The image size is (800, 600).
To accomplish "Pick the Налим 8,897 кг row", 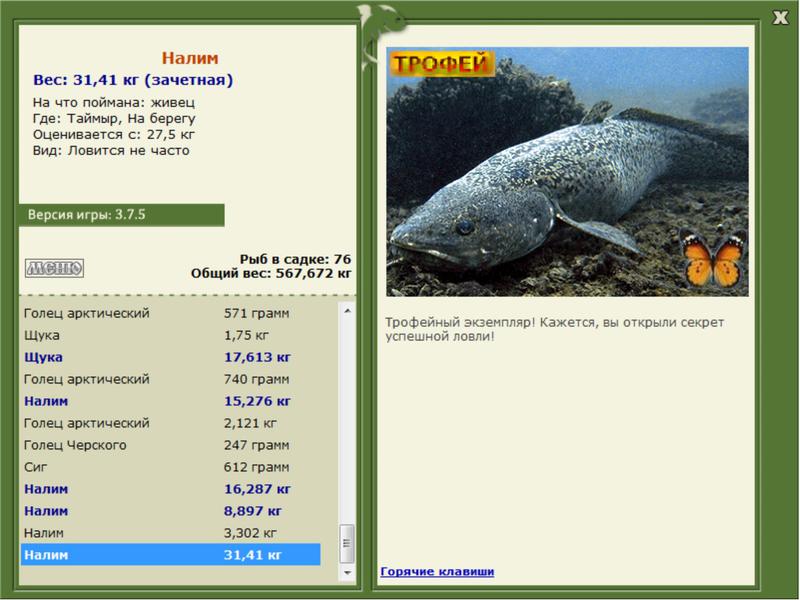I will tap(171, 511).
